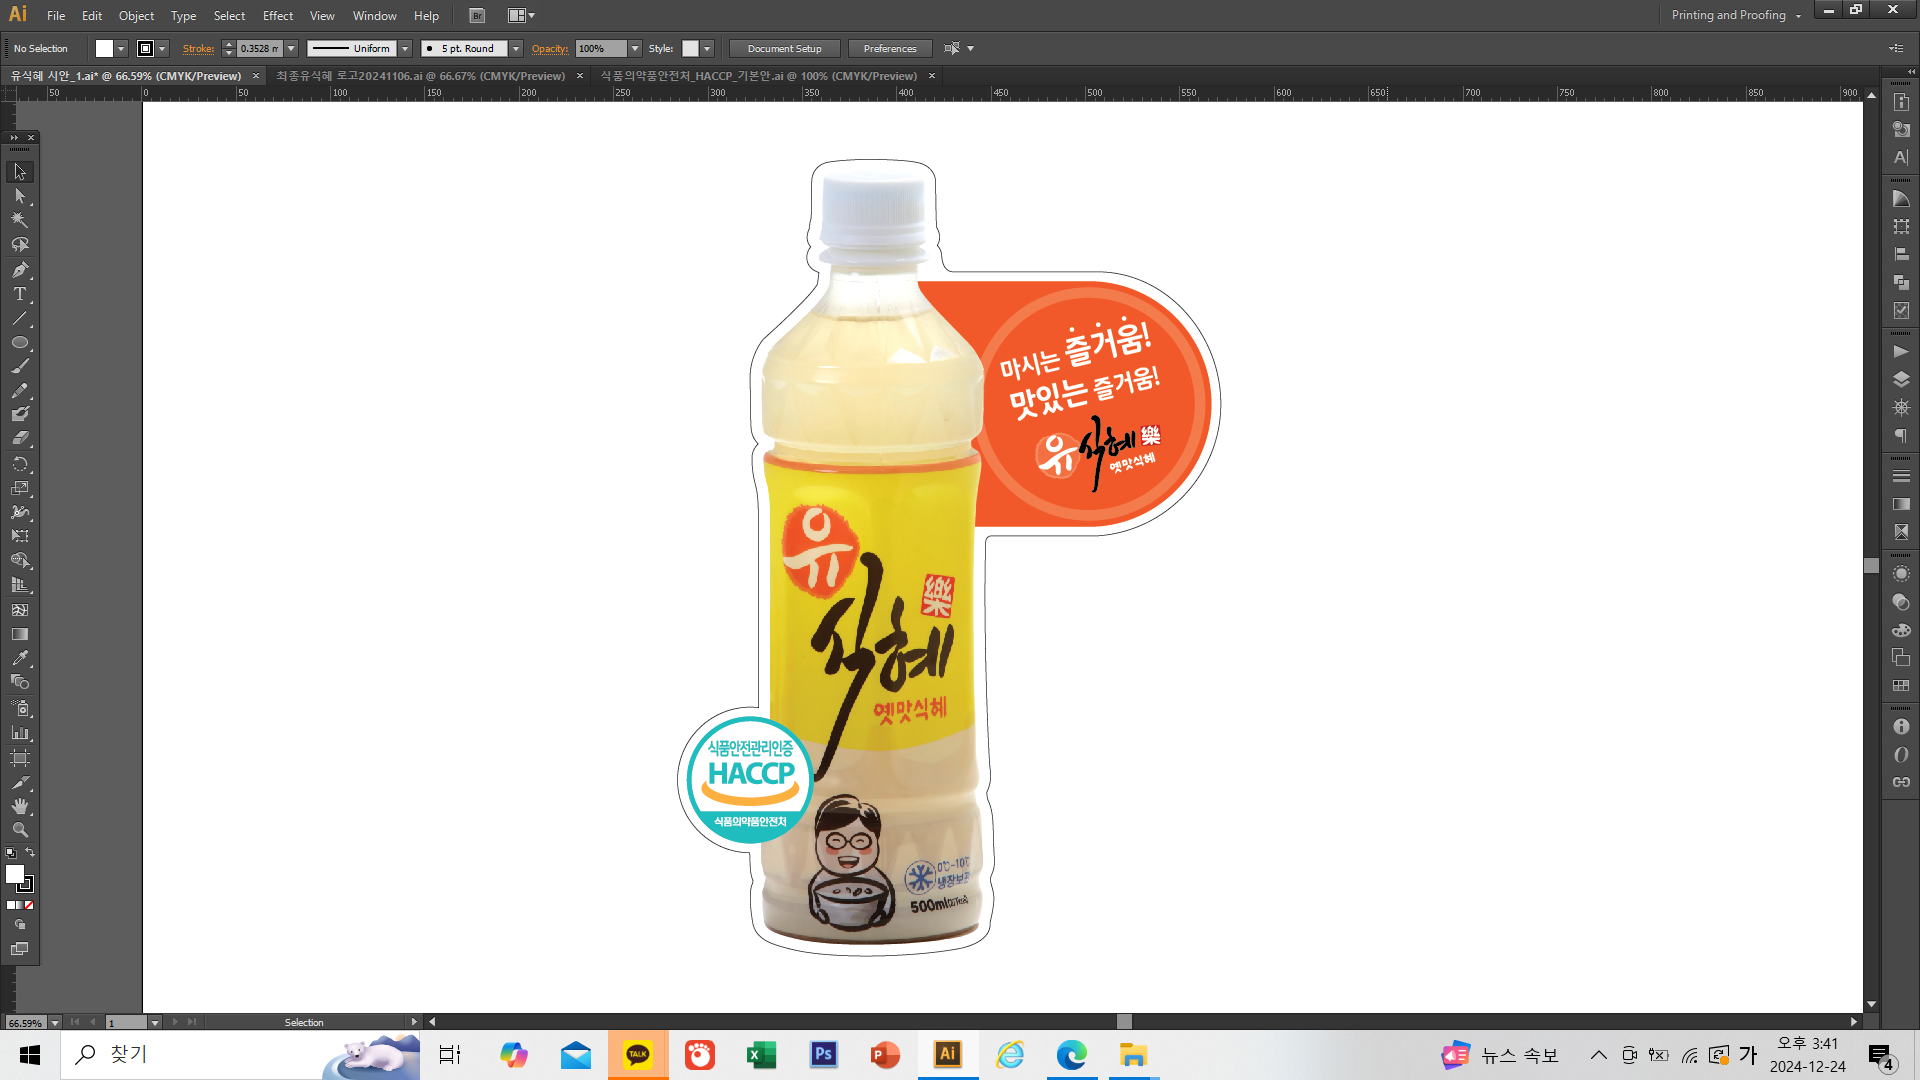
Task: Click the Stroke label link
Action: point(198,49)
